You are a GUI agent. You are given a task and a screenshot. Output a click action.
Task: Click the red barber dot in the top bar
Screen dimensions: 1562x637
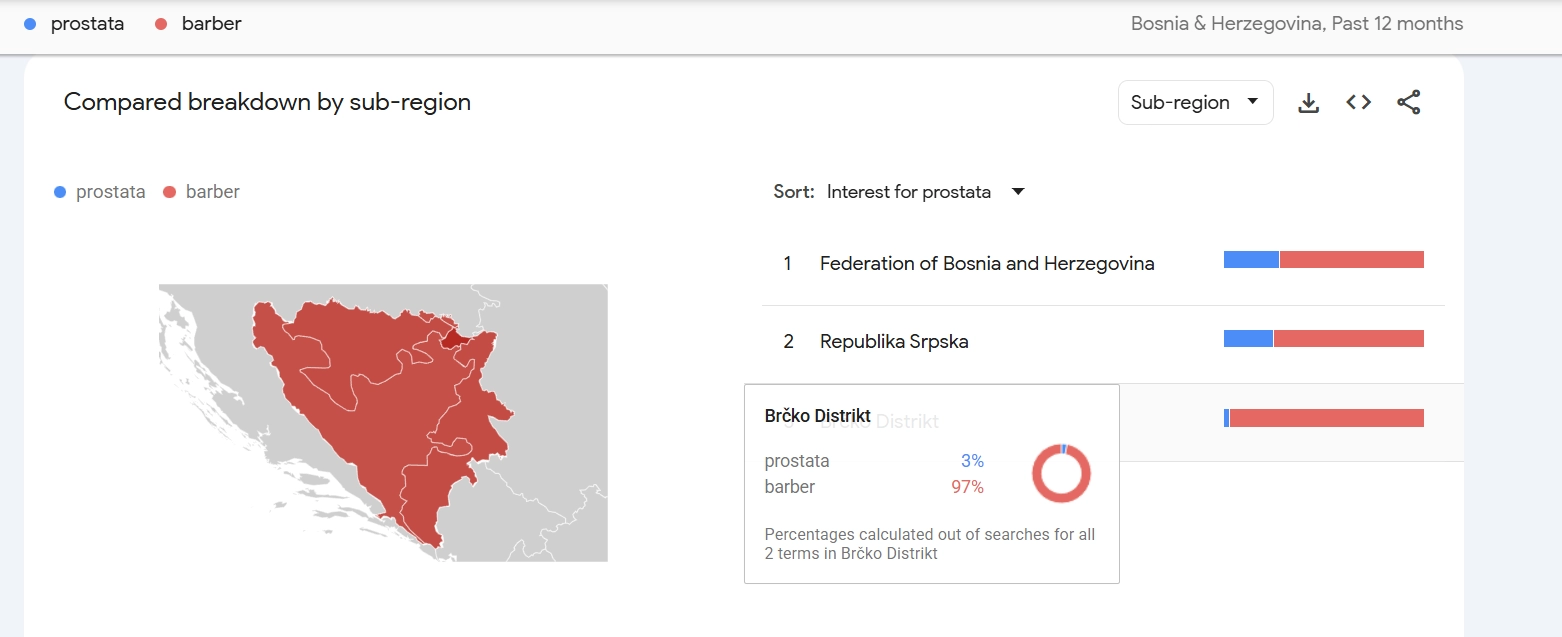(161, 24)
